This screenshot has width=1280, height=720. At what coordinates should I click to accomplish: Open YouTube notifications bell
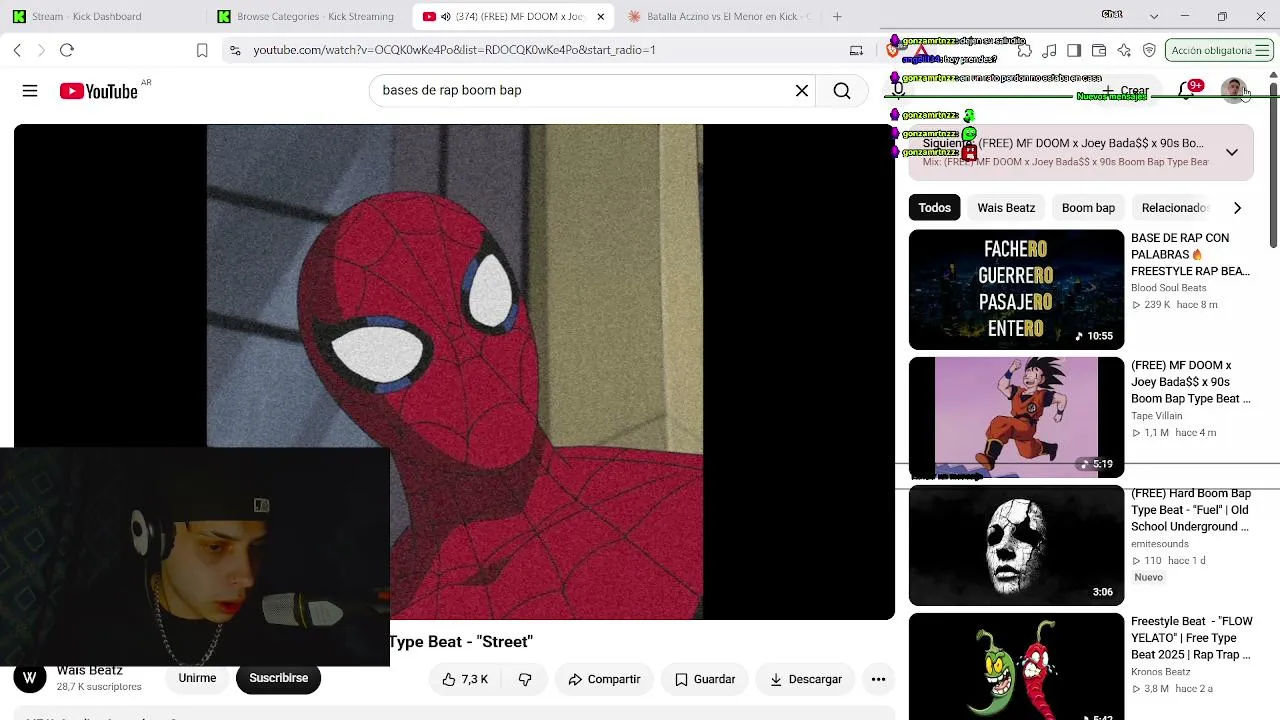click(1186, 90)
